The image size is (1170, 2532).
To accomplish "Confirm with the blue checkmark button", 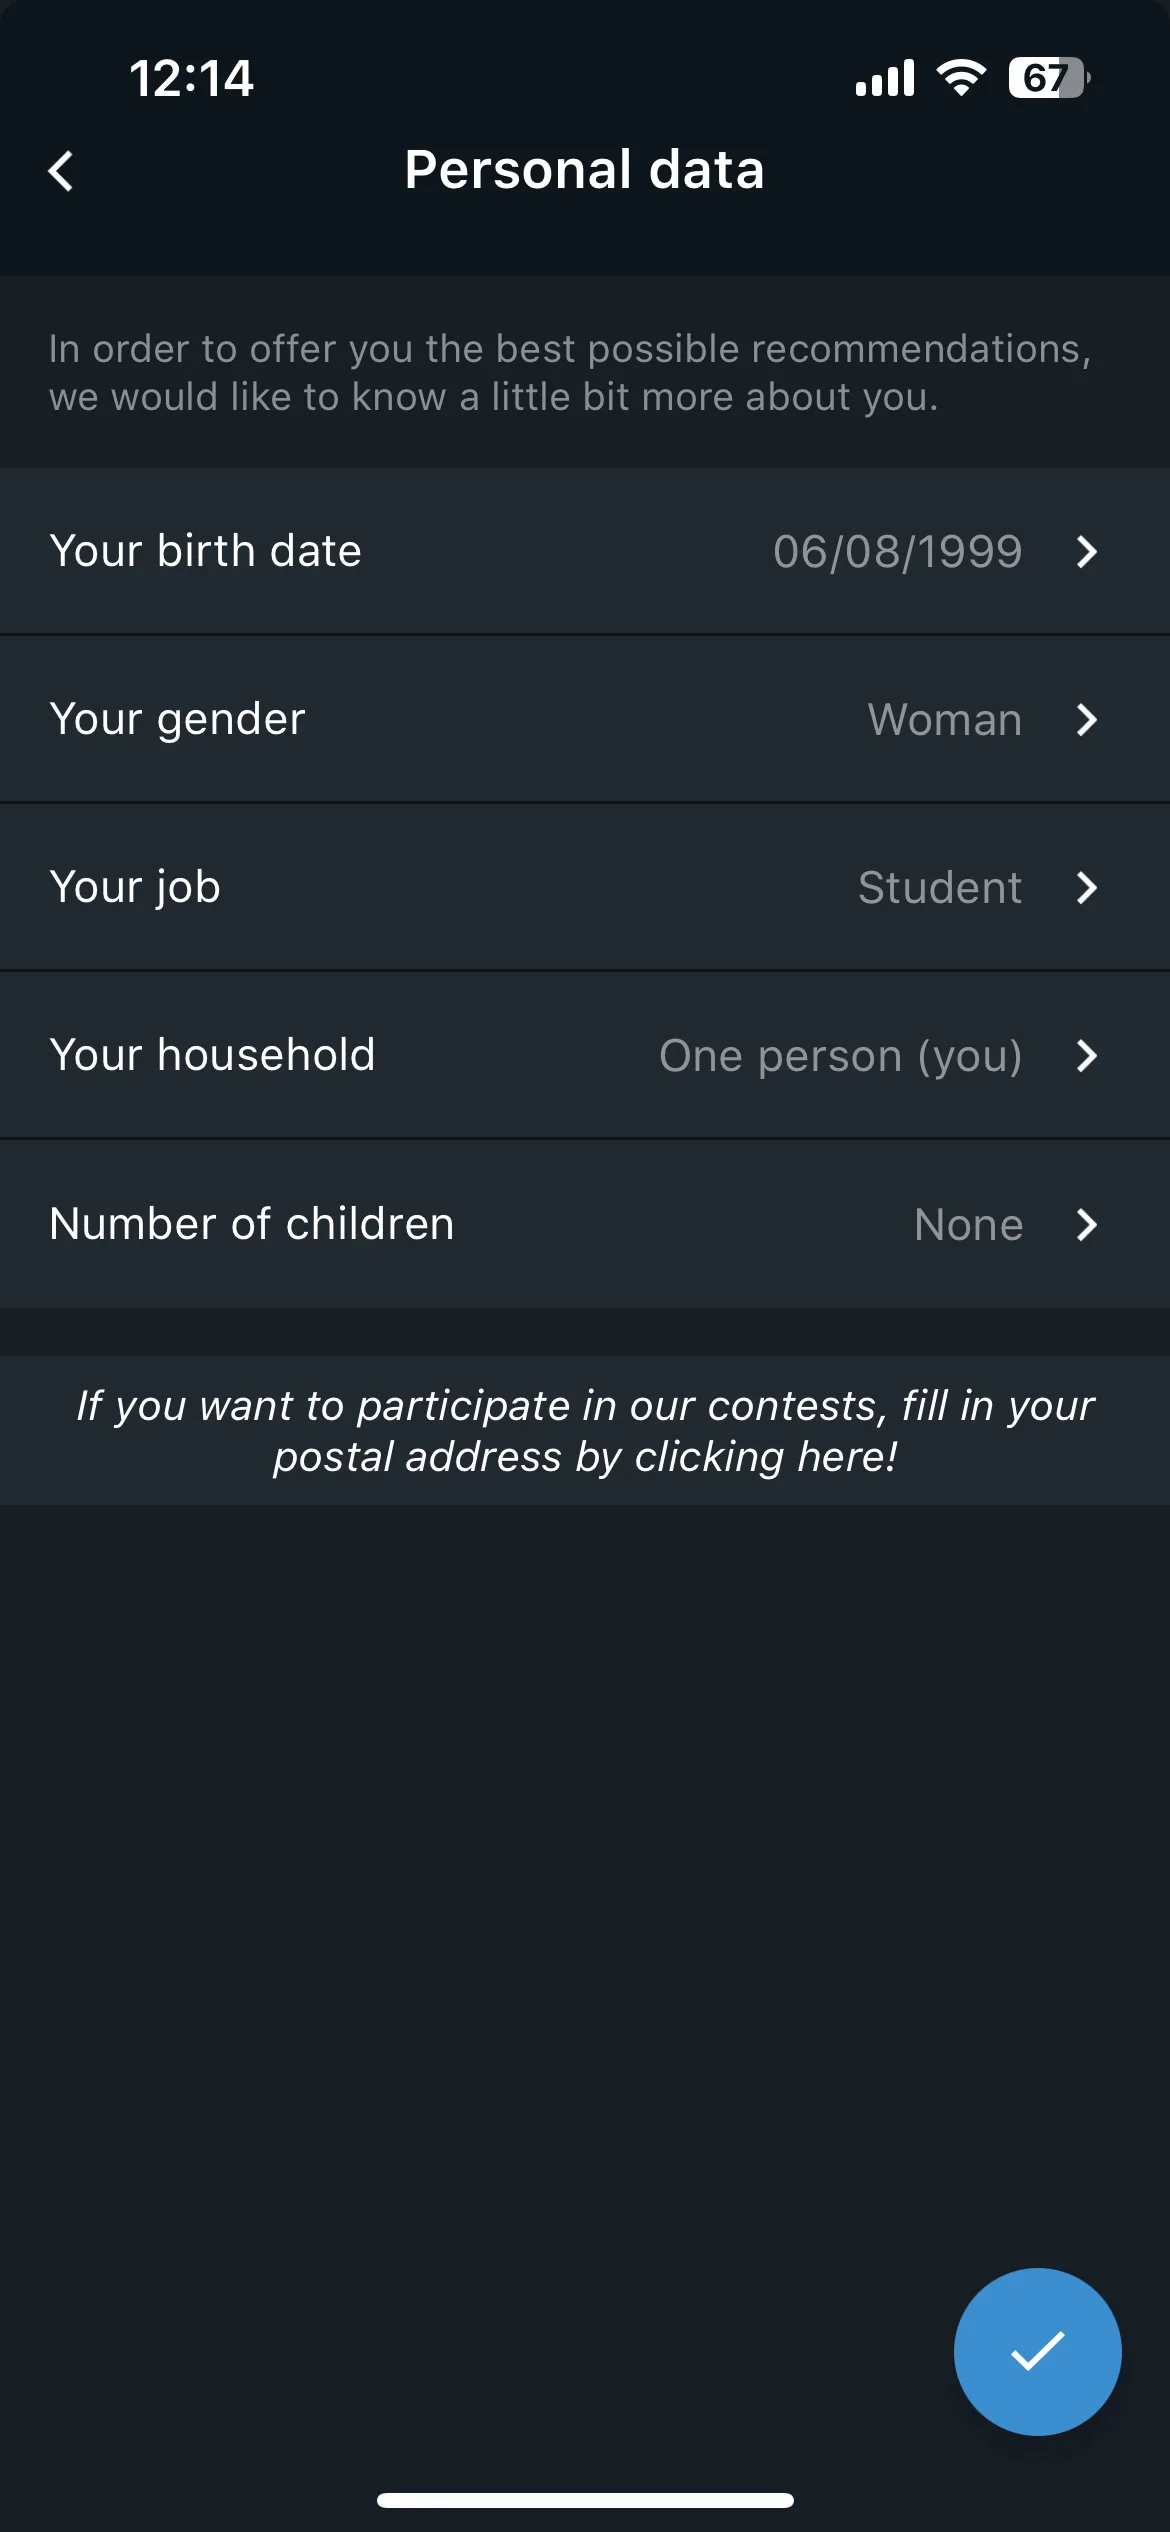I will click(x=1037, y=2351).
